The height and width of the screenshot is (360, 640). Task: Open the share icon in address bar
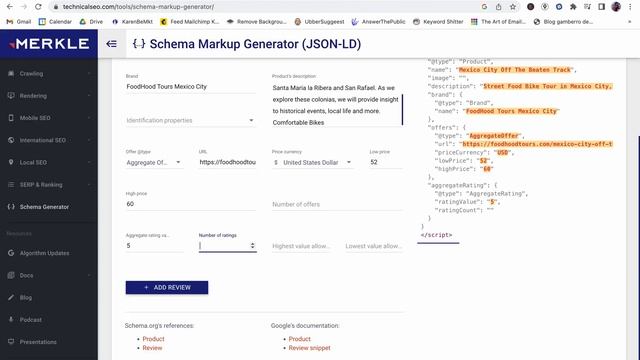pyautogui.click(x=498, y=7)
